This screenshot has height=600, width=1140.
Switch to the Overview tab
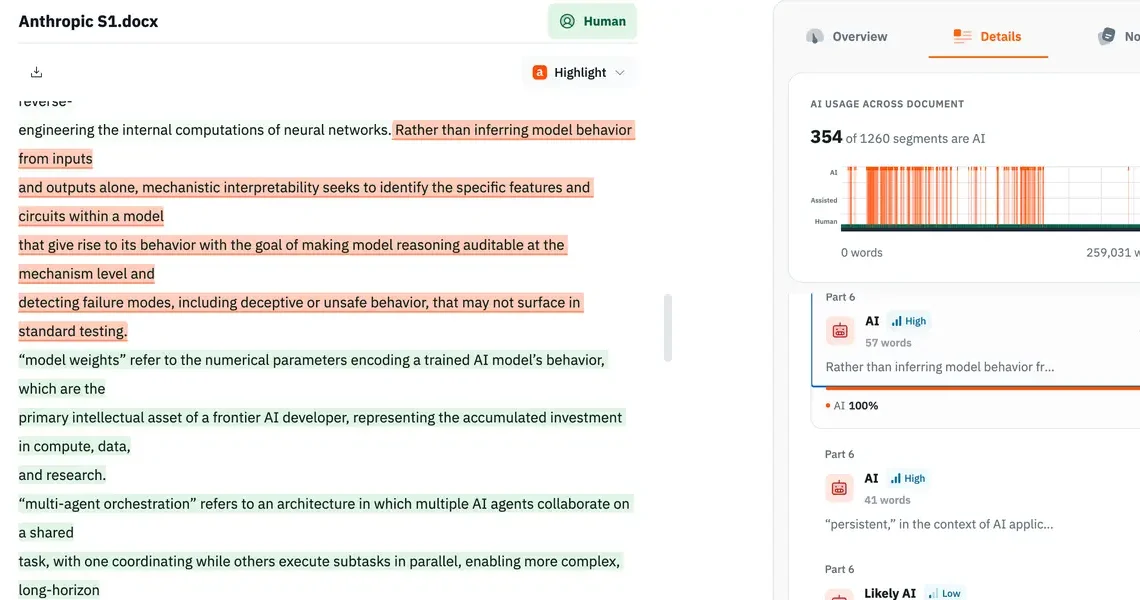[847, 36]
